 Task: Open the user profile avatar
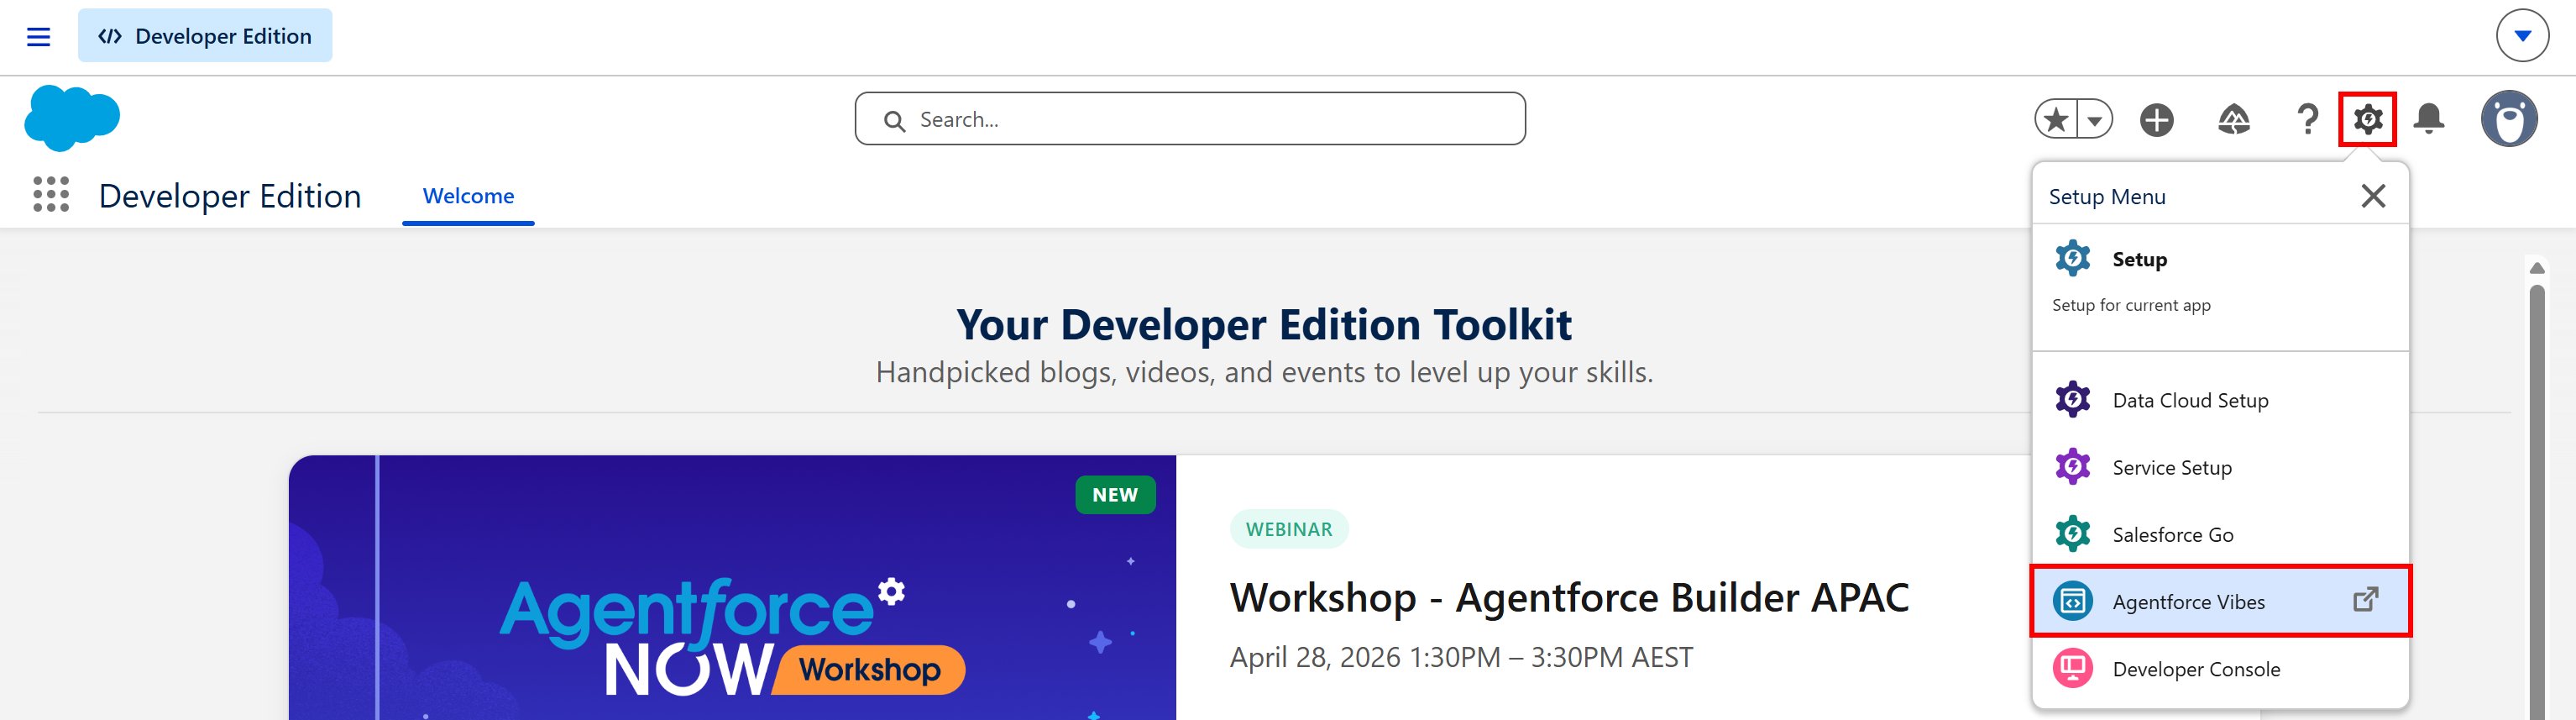(2508, 119)
